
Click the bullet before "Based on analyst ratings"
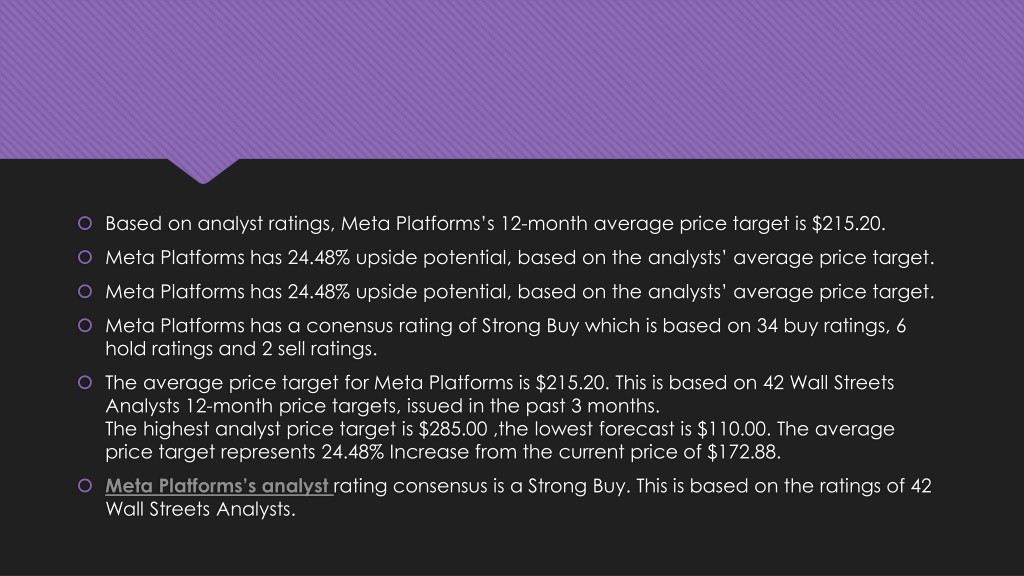pyautogui.click(x=85, y=223)
